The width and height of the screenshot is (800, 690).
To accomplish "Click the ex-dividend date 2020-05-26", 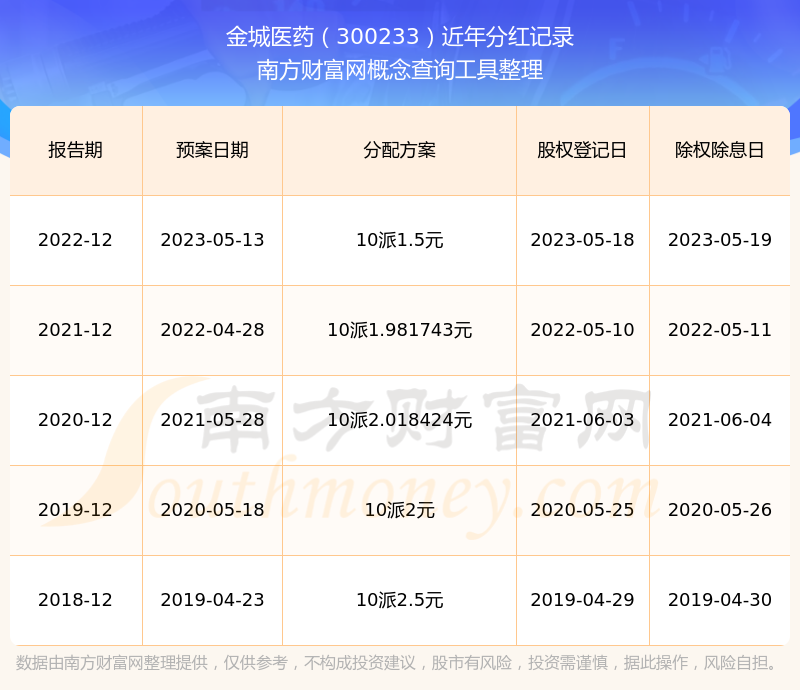I will click(719, 510).
